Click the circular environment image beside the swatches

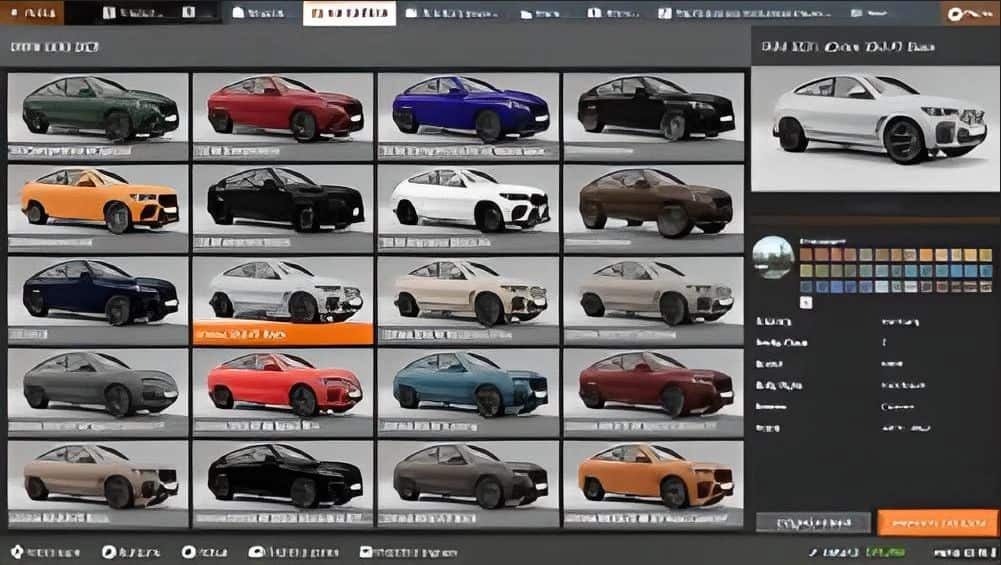click(772, 257)
